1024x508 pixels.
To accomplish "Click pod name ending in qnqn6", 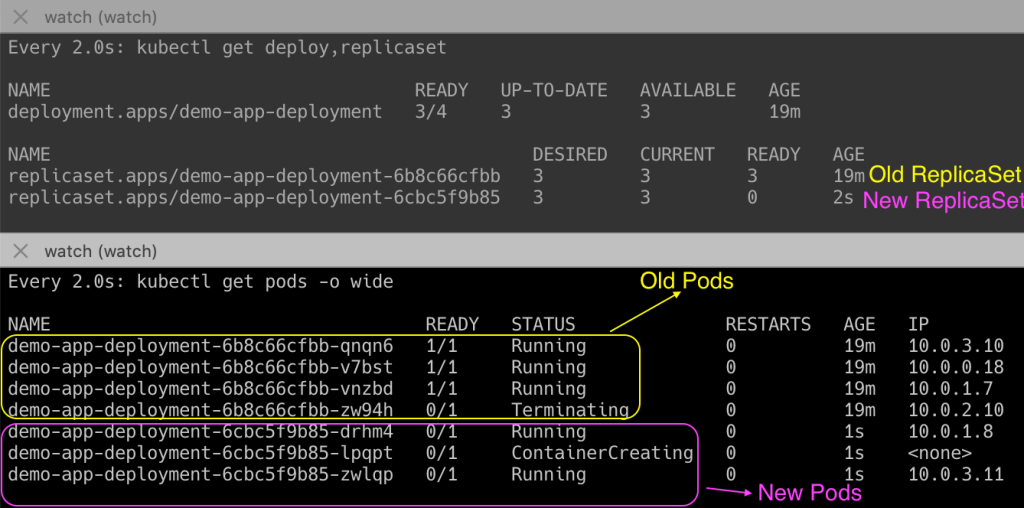I will [200, 346].
